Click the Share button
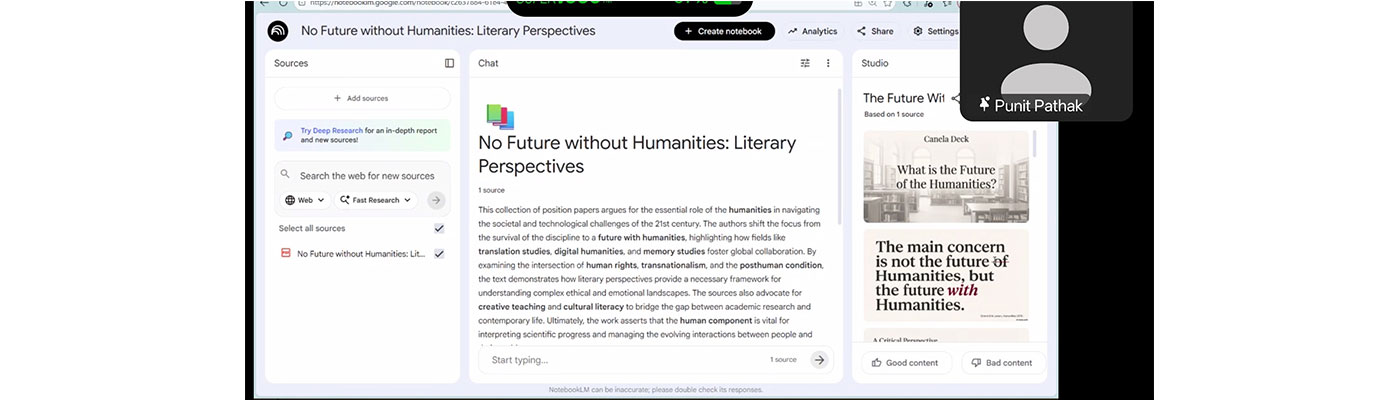Screen dimensions: 1400x400 875,31
